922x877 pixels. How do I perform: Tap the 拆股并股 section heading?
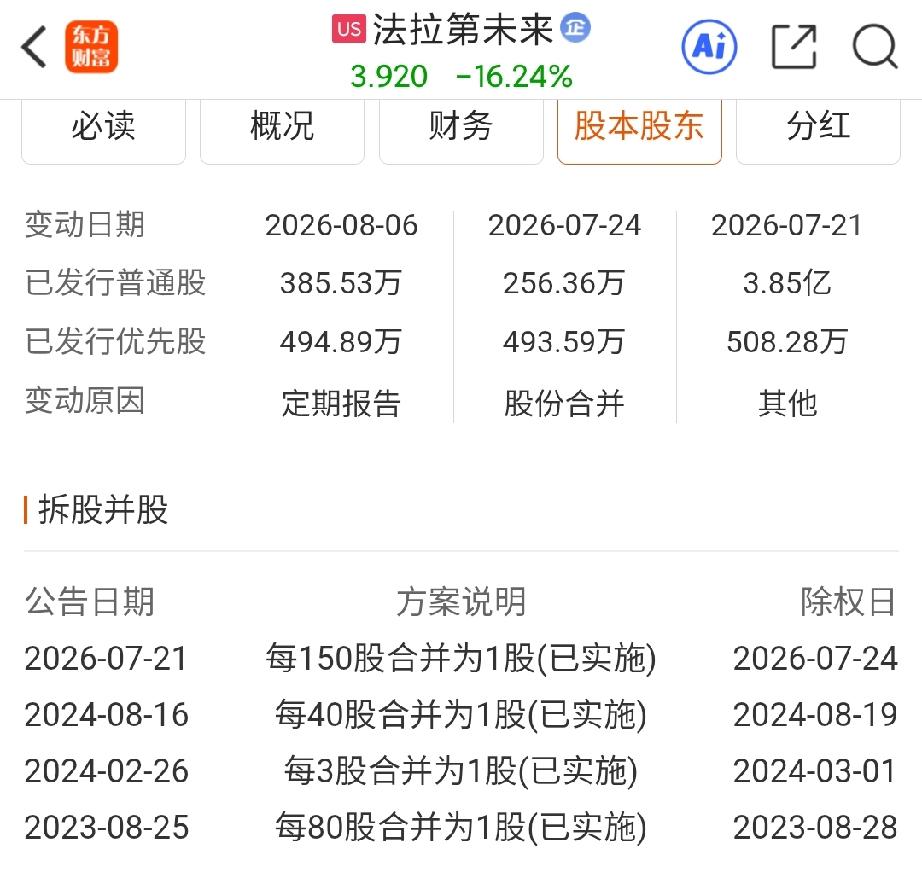click(103, 509)
